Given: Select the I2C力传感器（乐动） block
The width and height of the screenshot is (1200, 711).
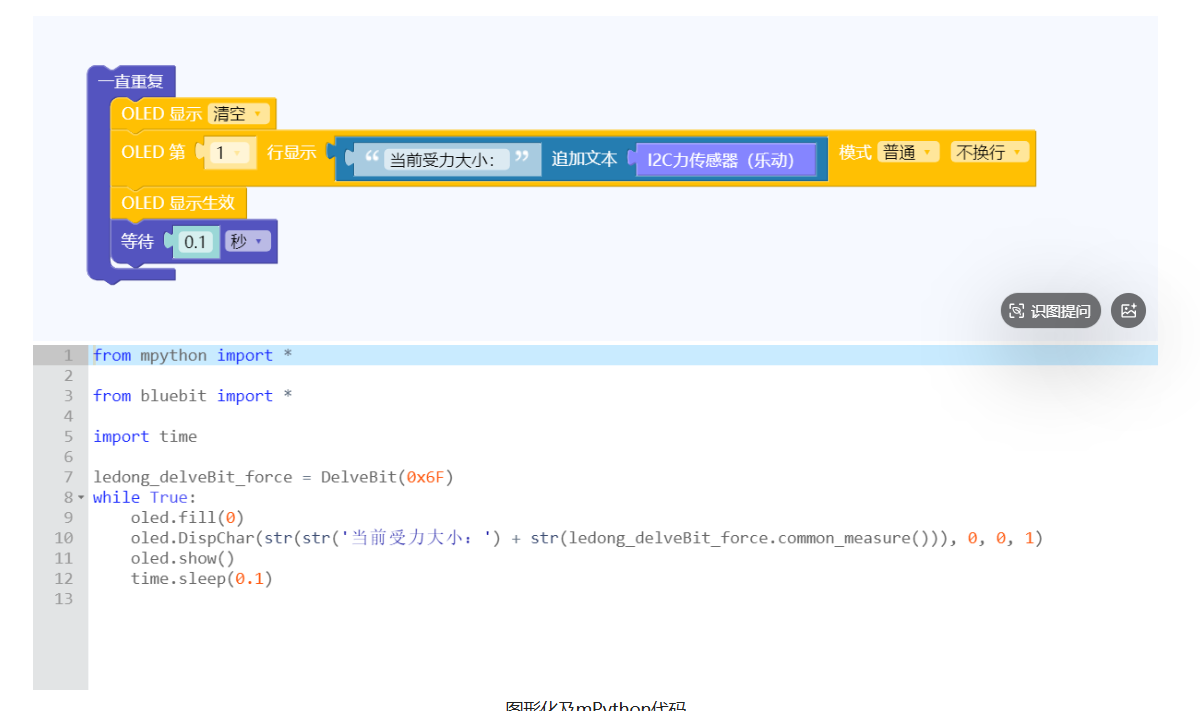Looking at the screenshot, I should 726,159.
